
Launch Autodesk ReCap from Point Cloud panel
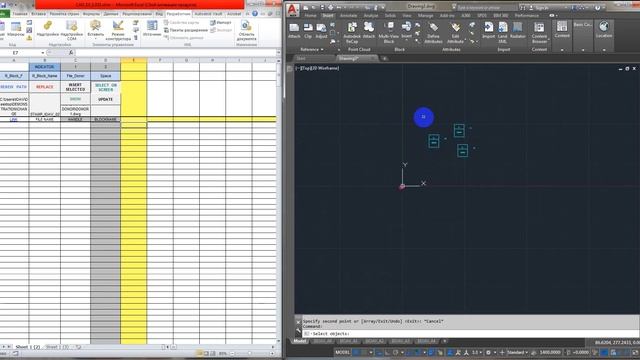[x=352, y=33]
